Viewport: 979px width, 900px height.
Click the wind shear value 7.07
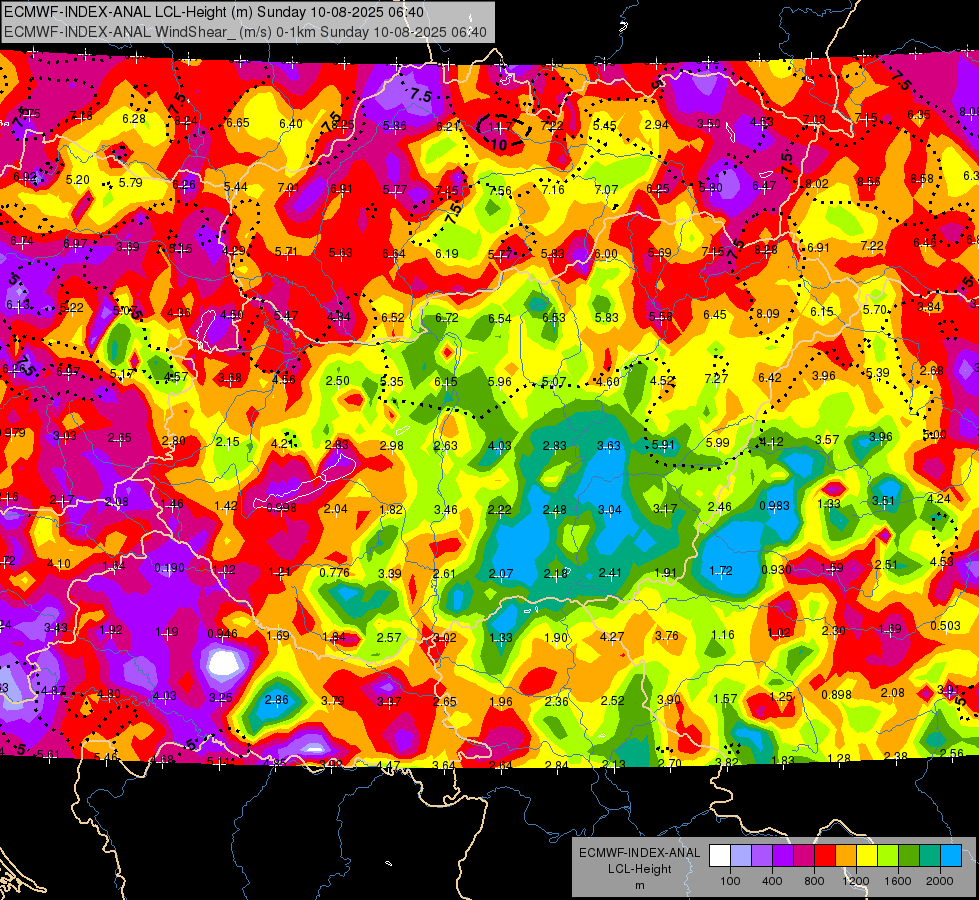pyautogui.click(x=606, y=189)
